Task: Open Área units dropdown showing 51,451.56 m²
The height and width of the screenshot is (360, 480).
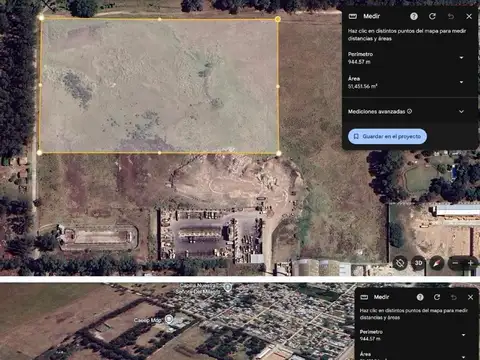Action: pyautogui.click(x=462, y=82)
